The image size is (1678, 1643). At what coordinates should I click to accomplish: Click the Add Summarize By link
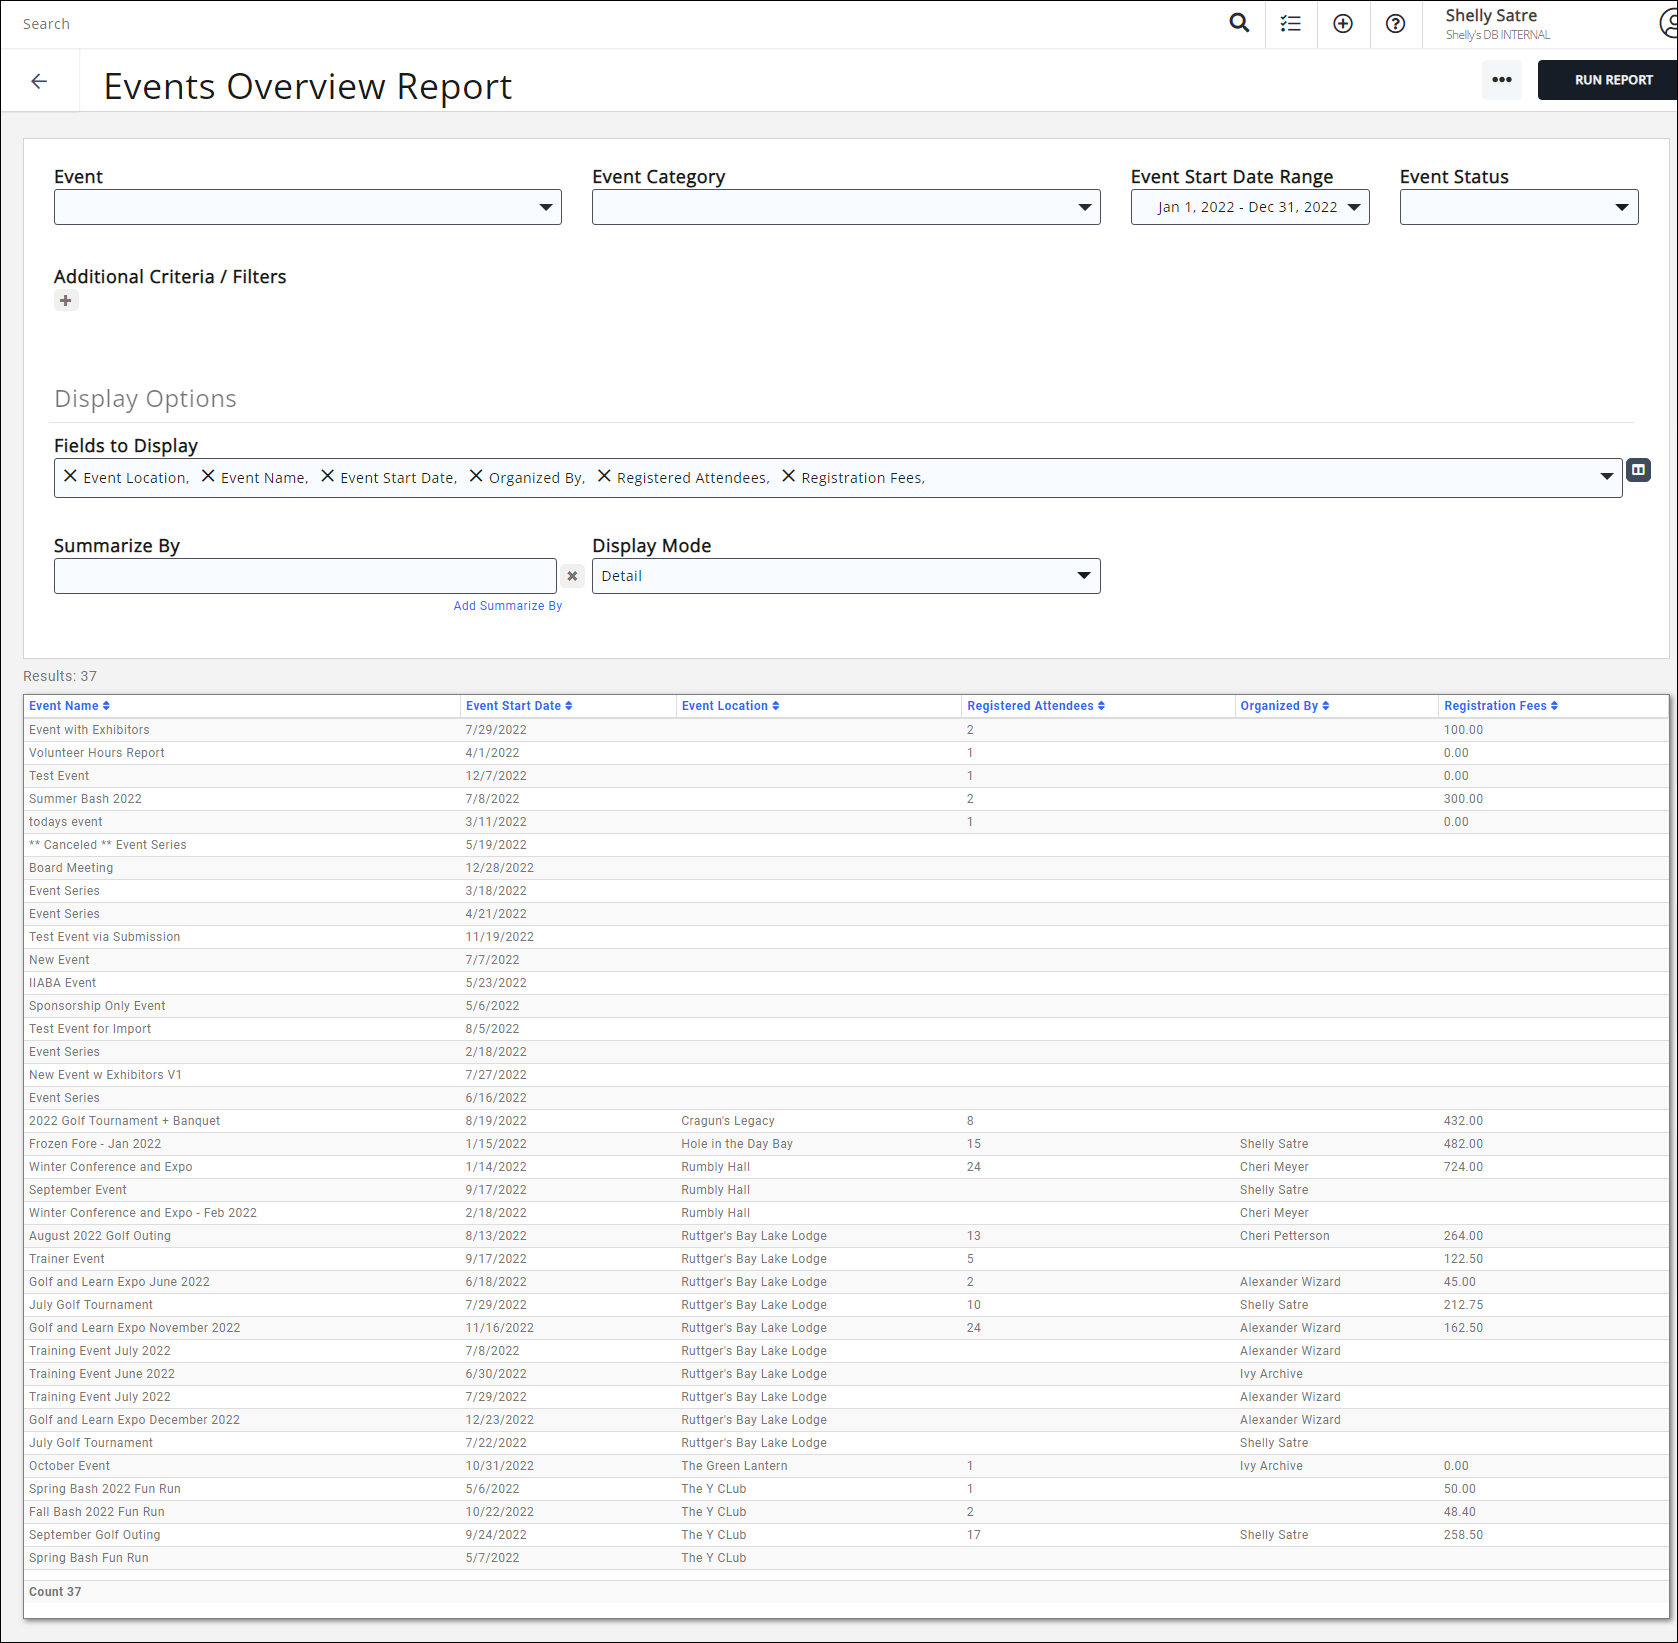click(x=507, y=606)
